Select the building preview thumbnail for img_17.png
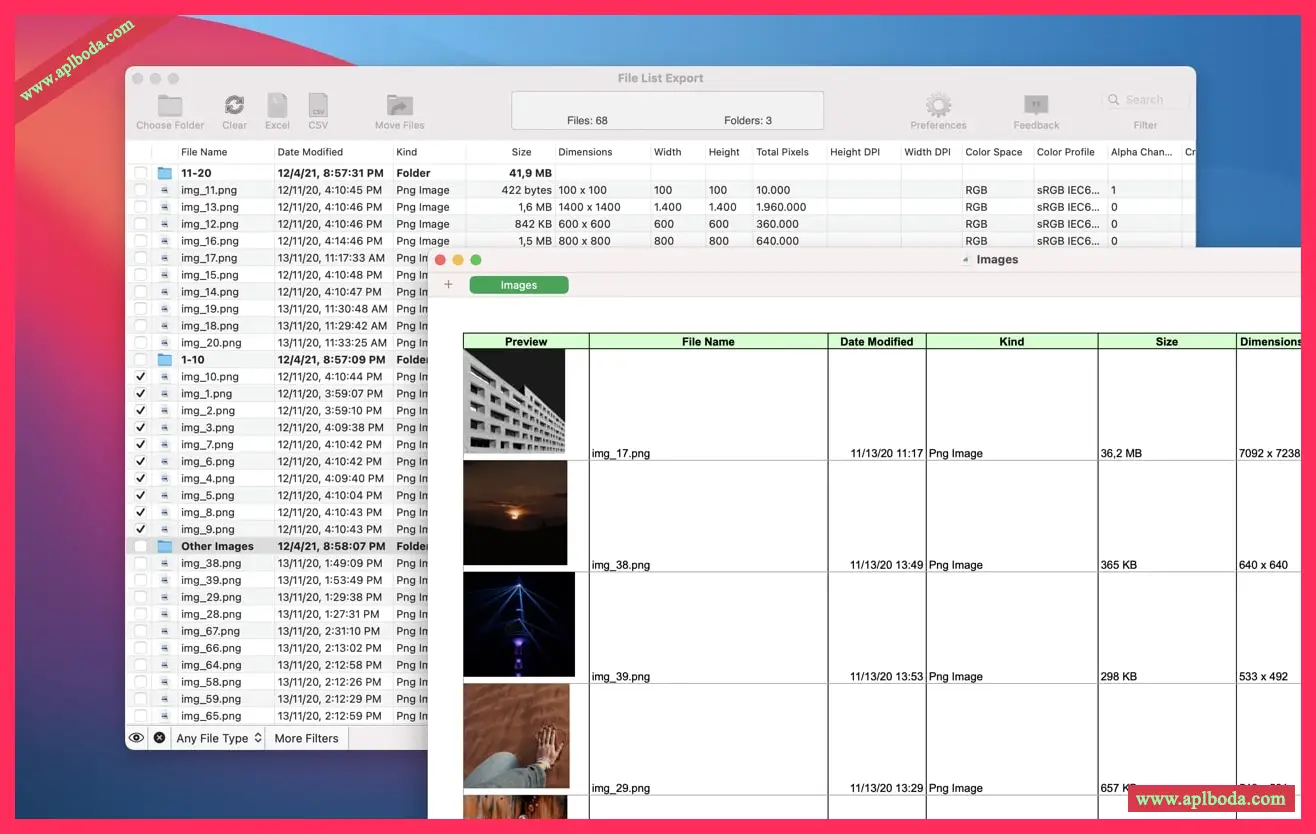The width and height of the screenshot is (1316, 834). (x=515, y=402)
